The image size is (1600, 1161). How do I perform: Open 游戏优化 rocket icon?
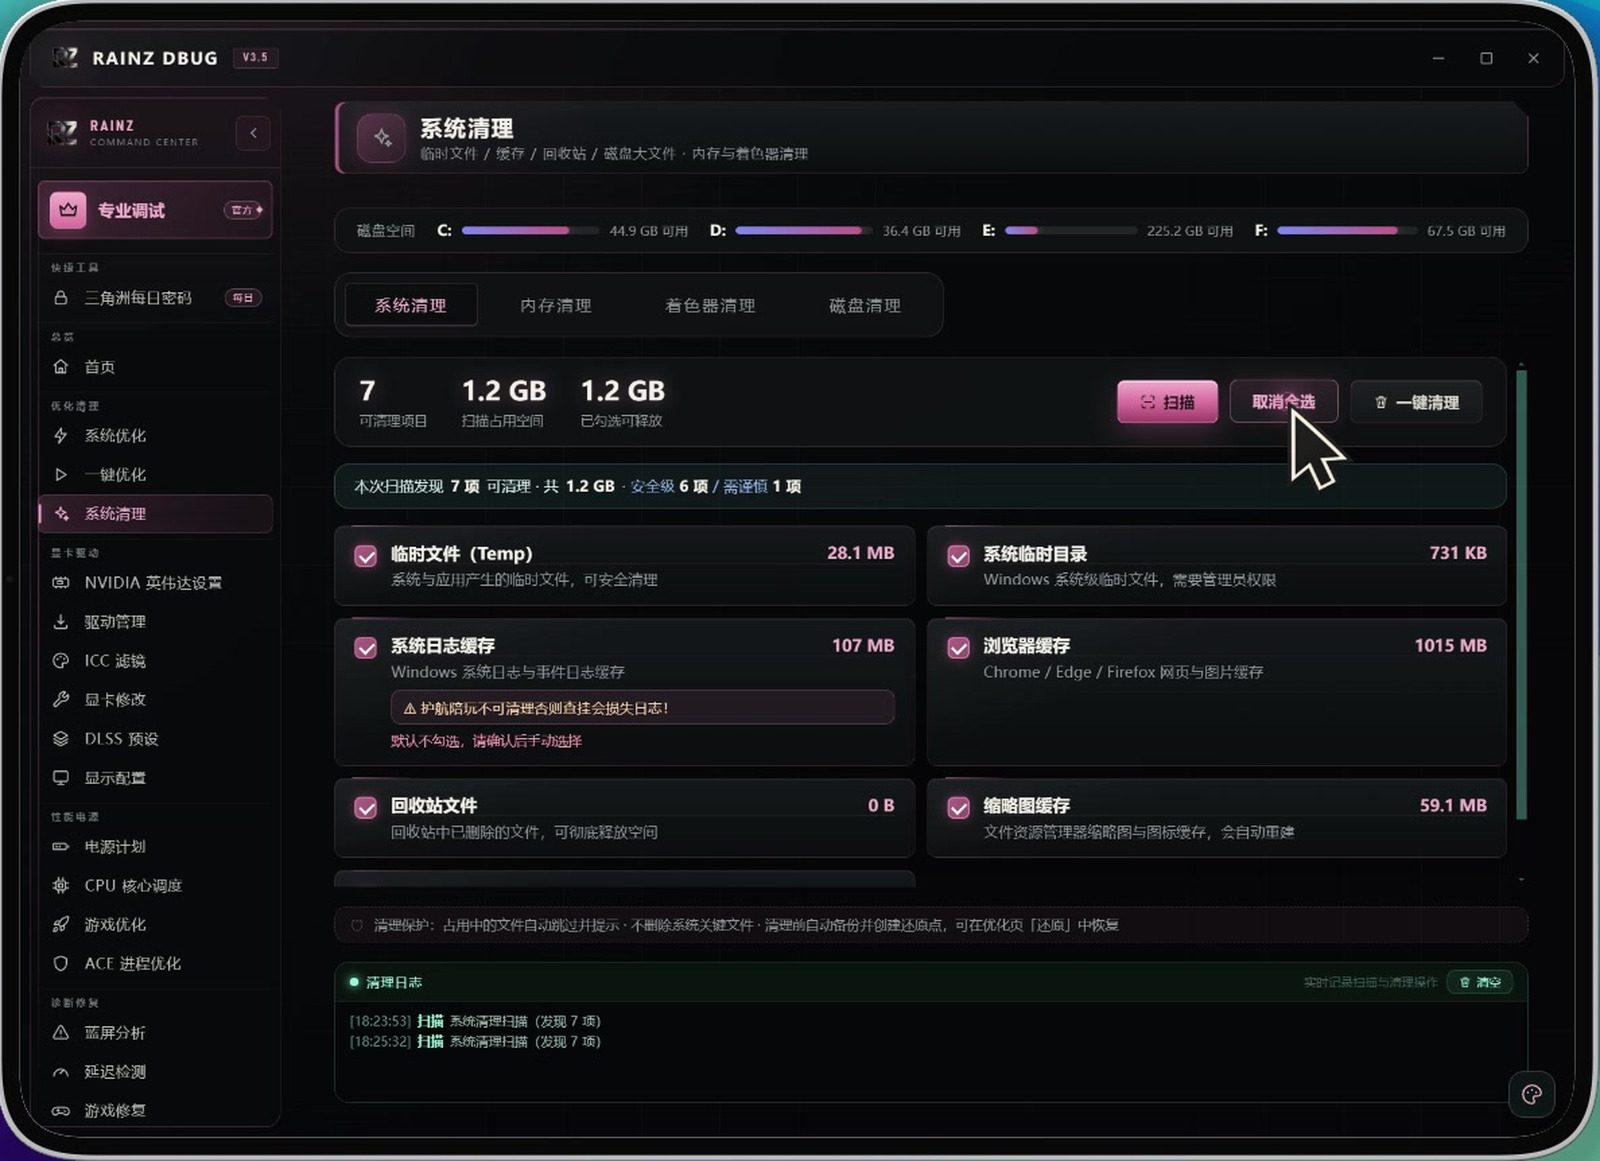pos(61,925)
